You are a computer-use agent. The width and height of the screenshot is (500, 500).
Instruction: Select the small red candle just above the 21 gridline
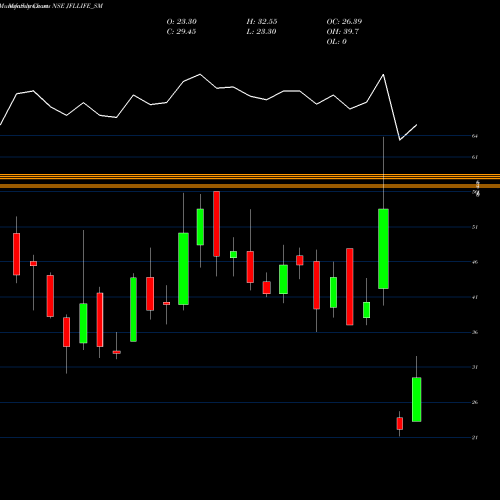tap(400, 423)
